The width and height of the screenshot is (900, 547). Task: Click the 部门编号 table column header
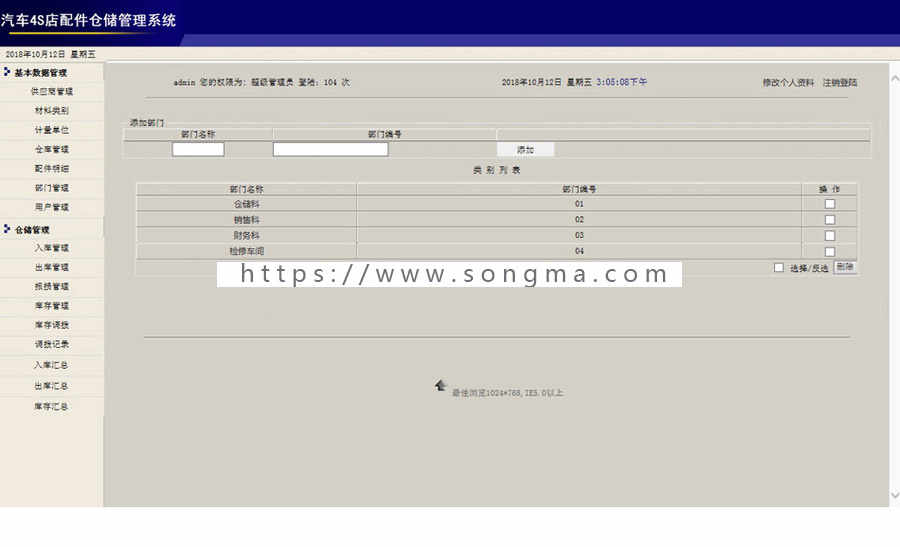click(579, 189)
